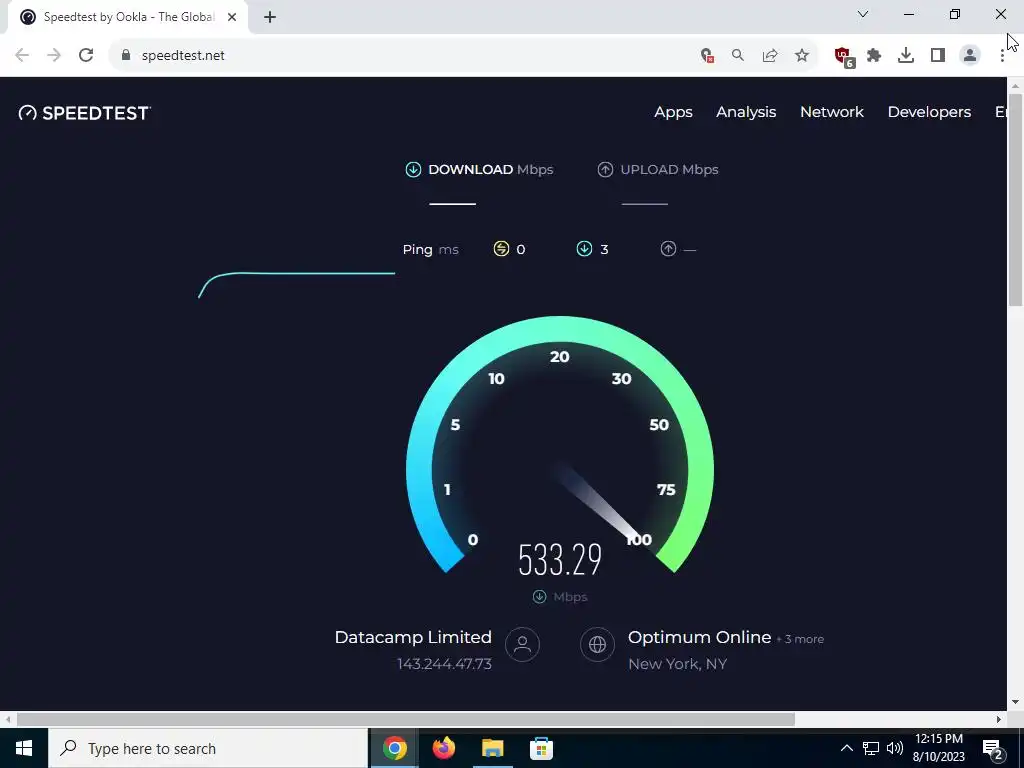
Task: Select the Speedtest by Ookla tab
Action: pos(127,17)
